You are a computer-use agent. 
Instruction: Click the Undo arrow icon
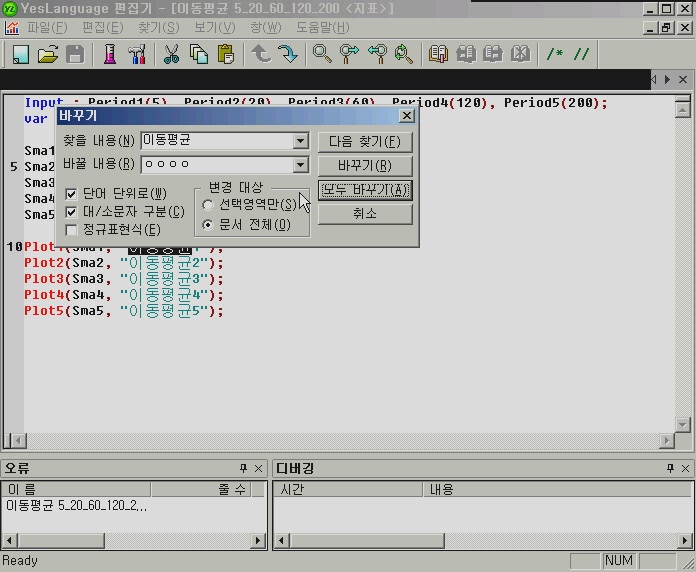(x=261, y=54)
